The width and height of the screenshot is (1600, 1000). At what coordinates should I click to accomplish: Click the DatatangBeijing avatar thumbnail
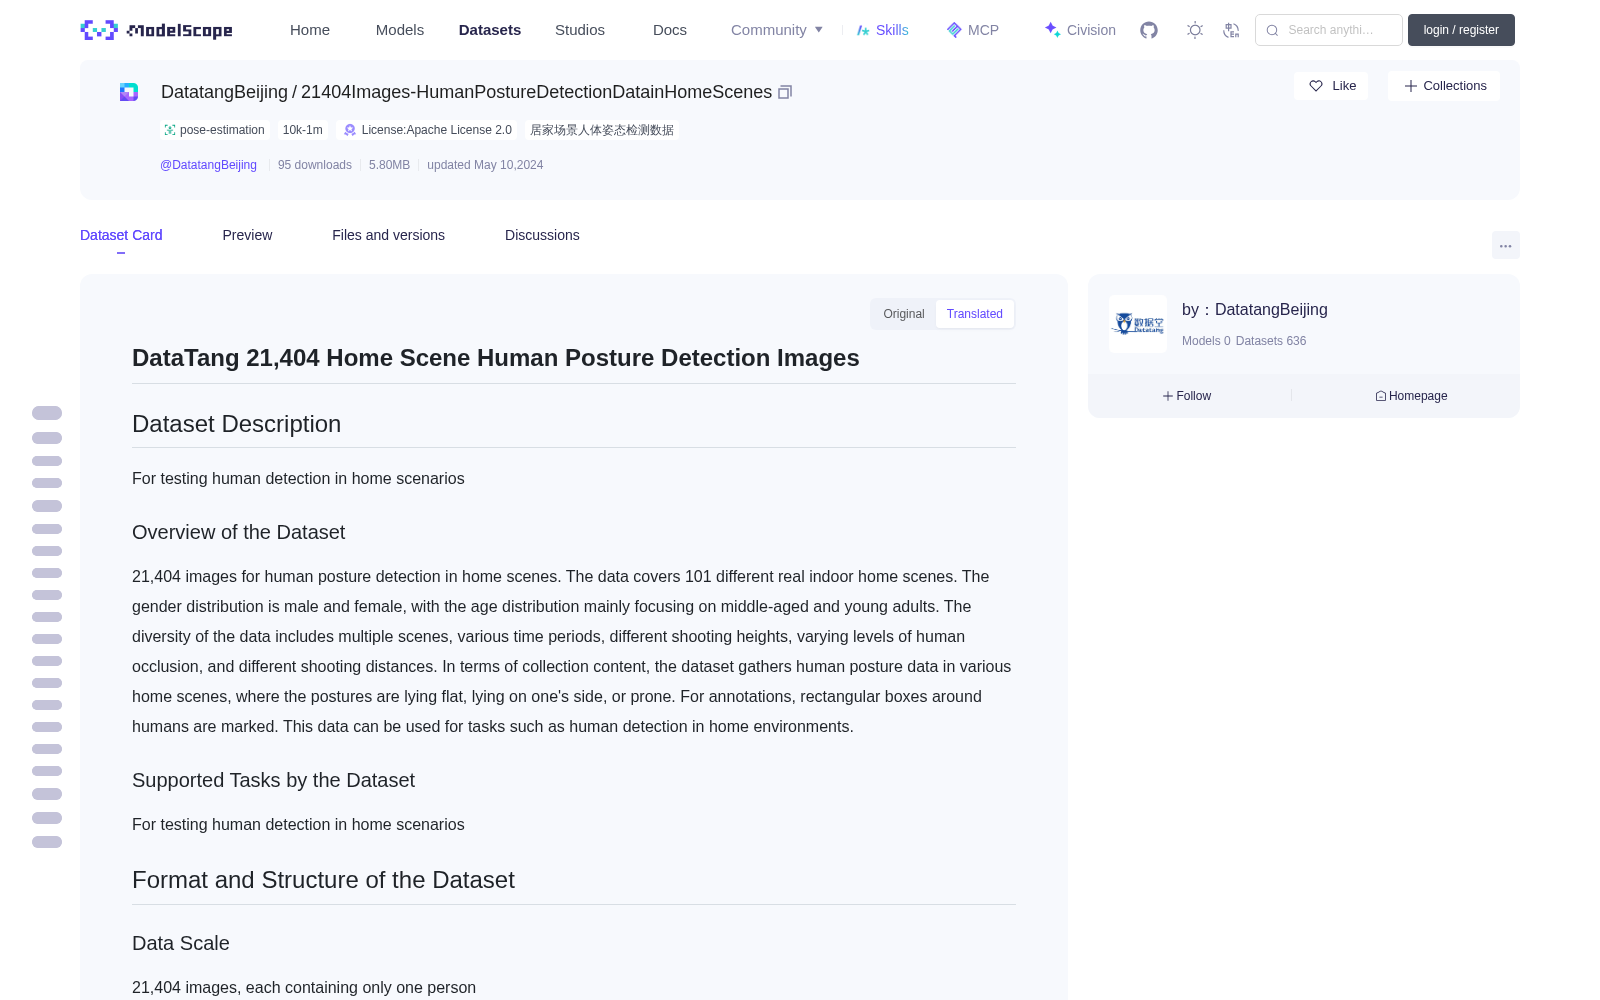[x=1138, y=324]
